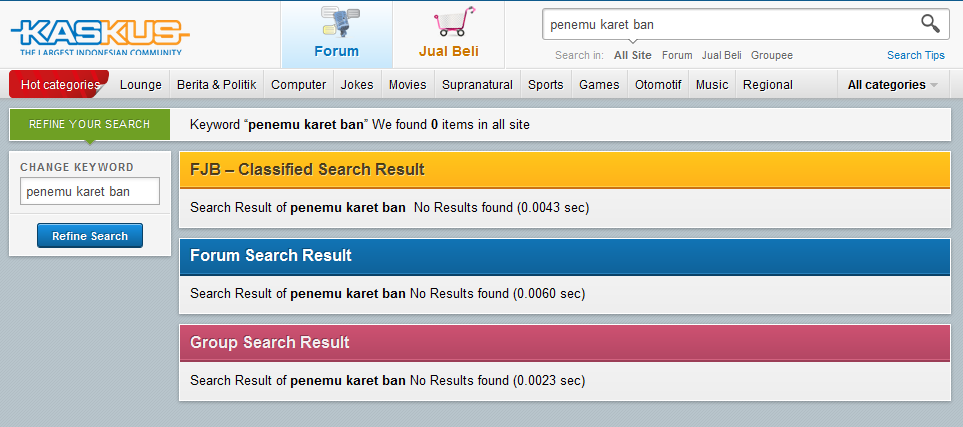Open the Forum section with chat icon

tap(337, 34)
